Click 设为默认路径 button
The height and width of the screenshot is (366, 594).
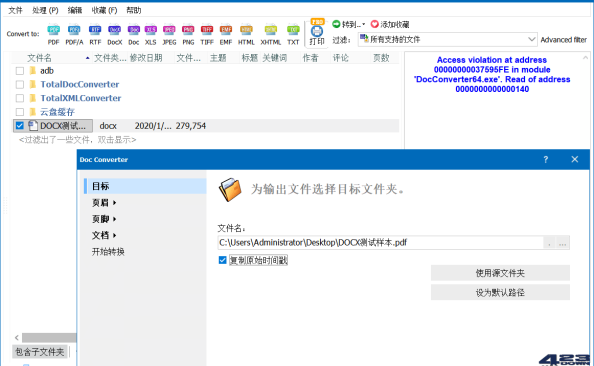tap(500, 292)
